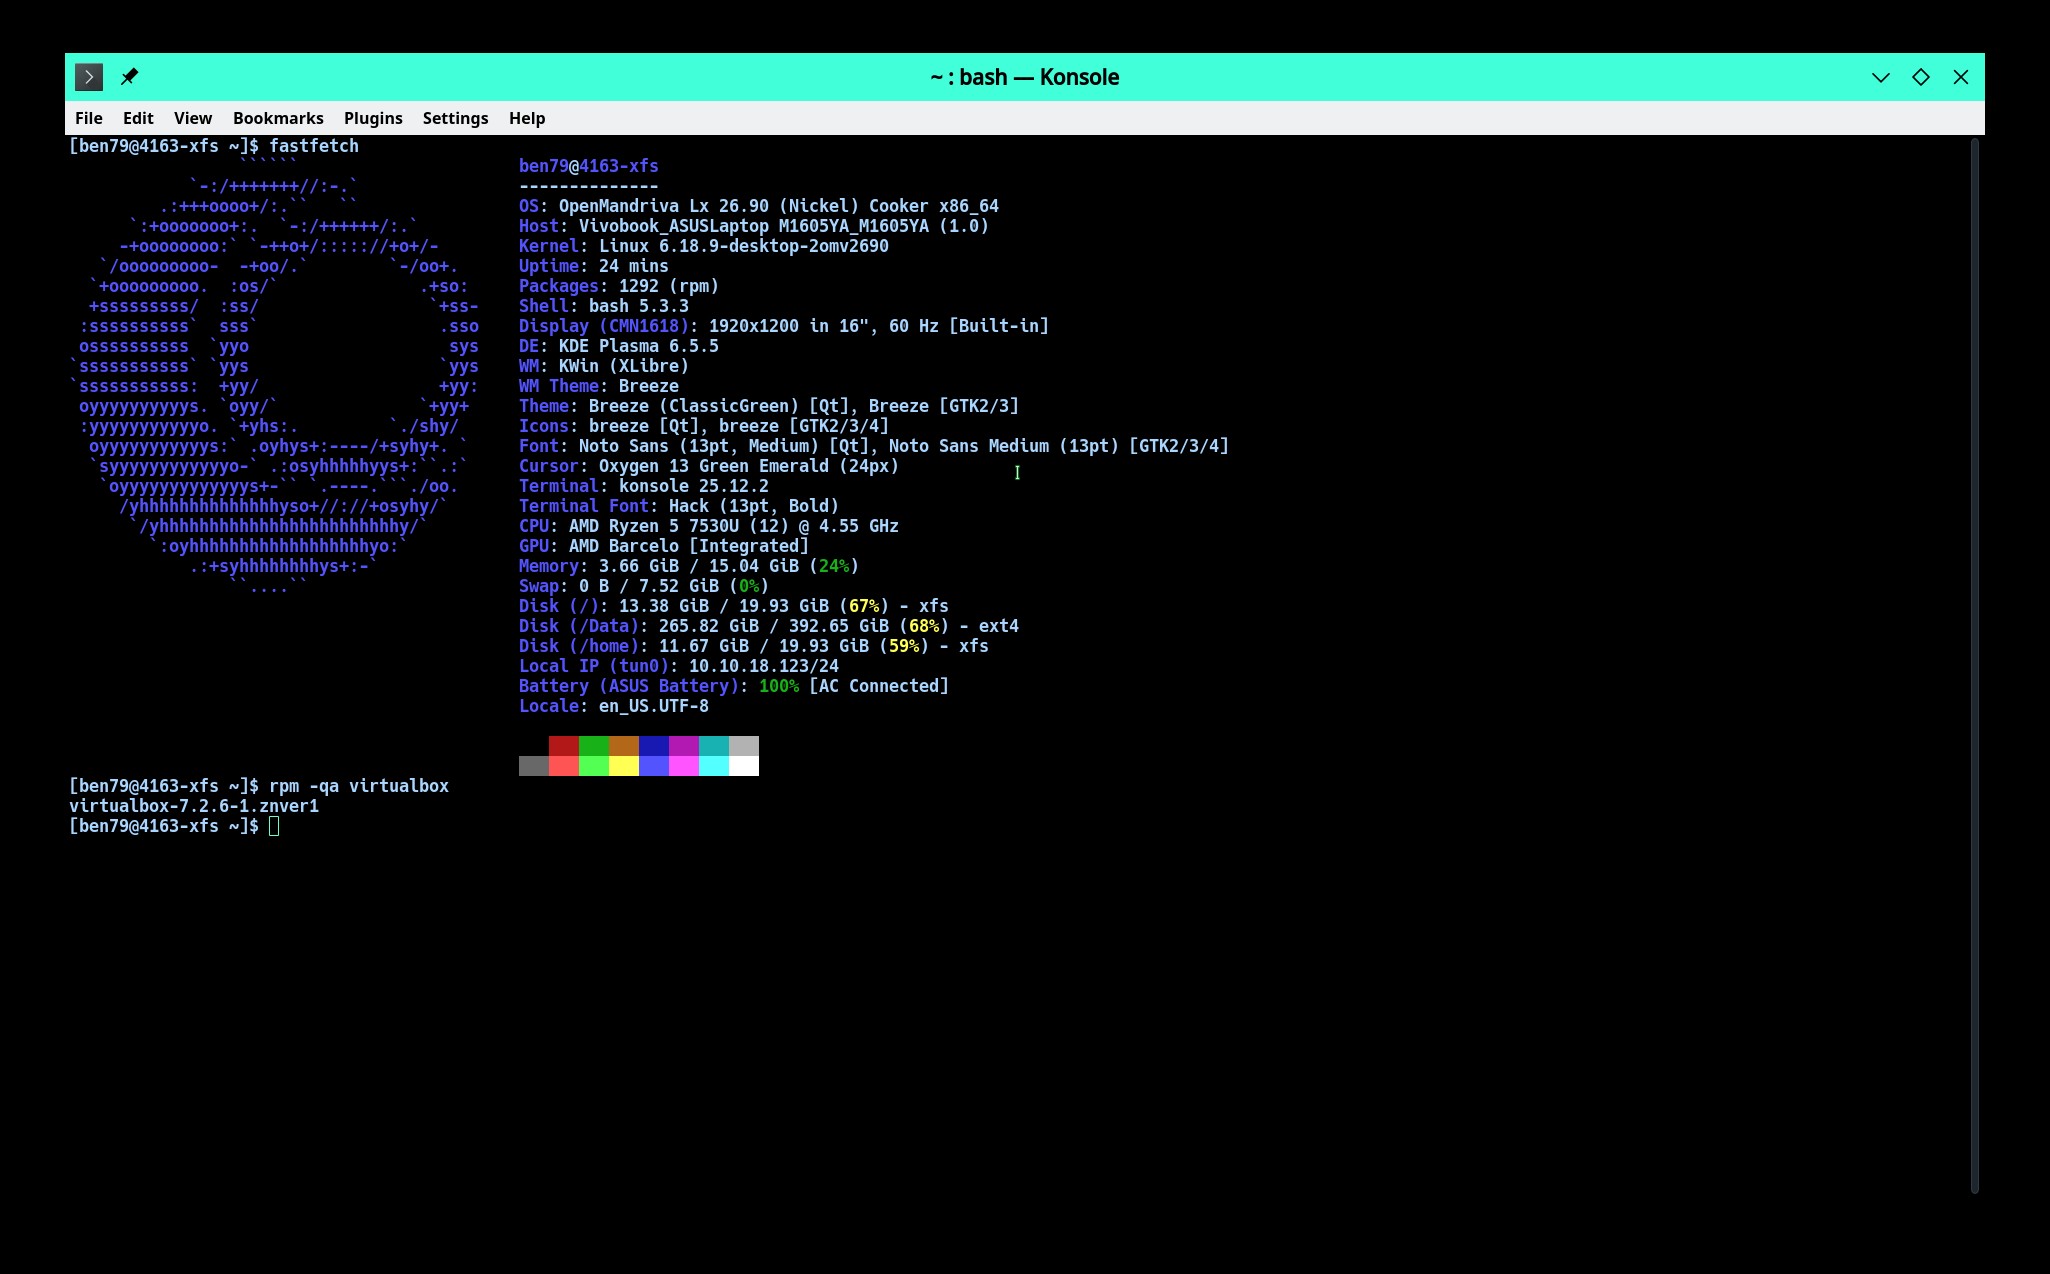Open the View menu
This screenshot has width=2050, height=1274.
193,118
